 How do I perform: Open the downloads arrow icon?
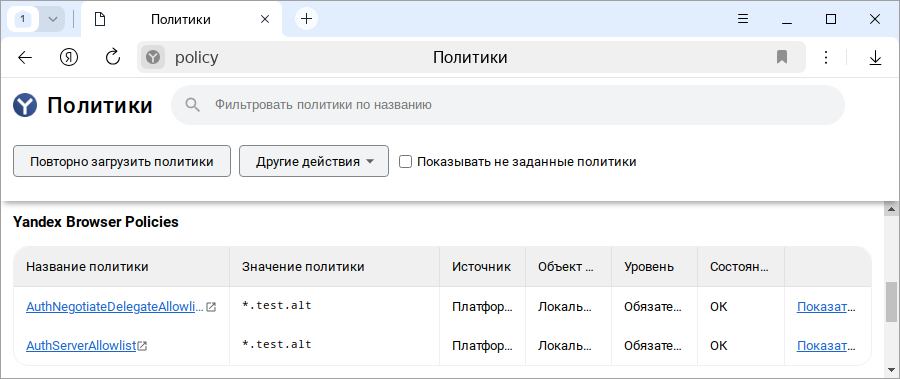(x=875, y=57)
